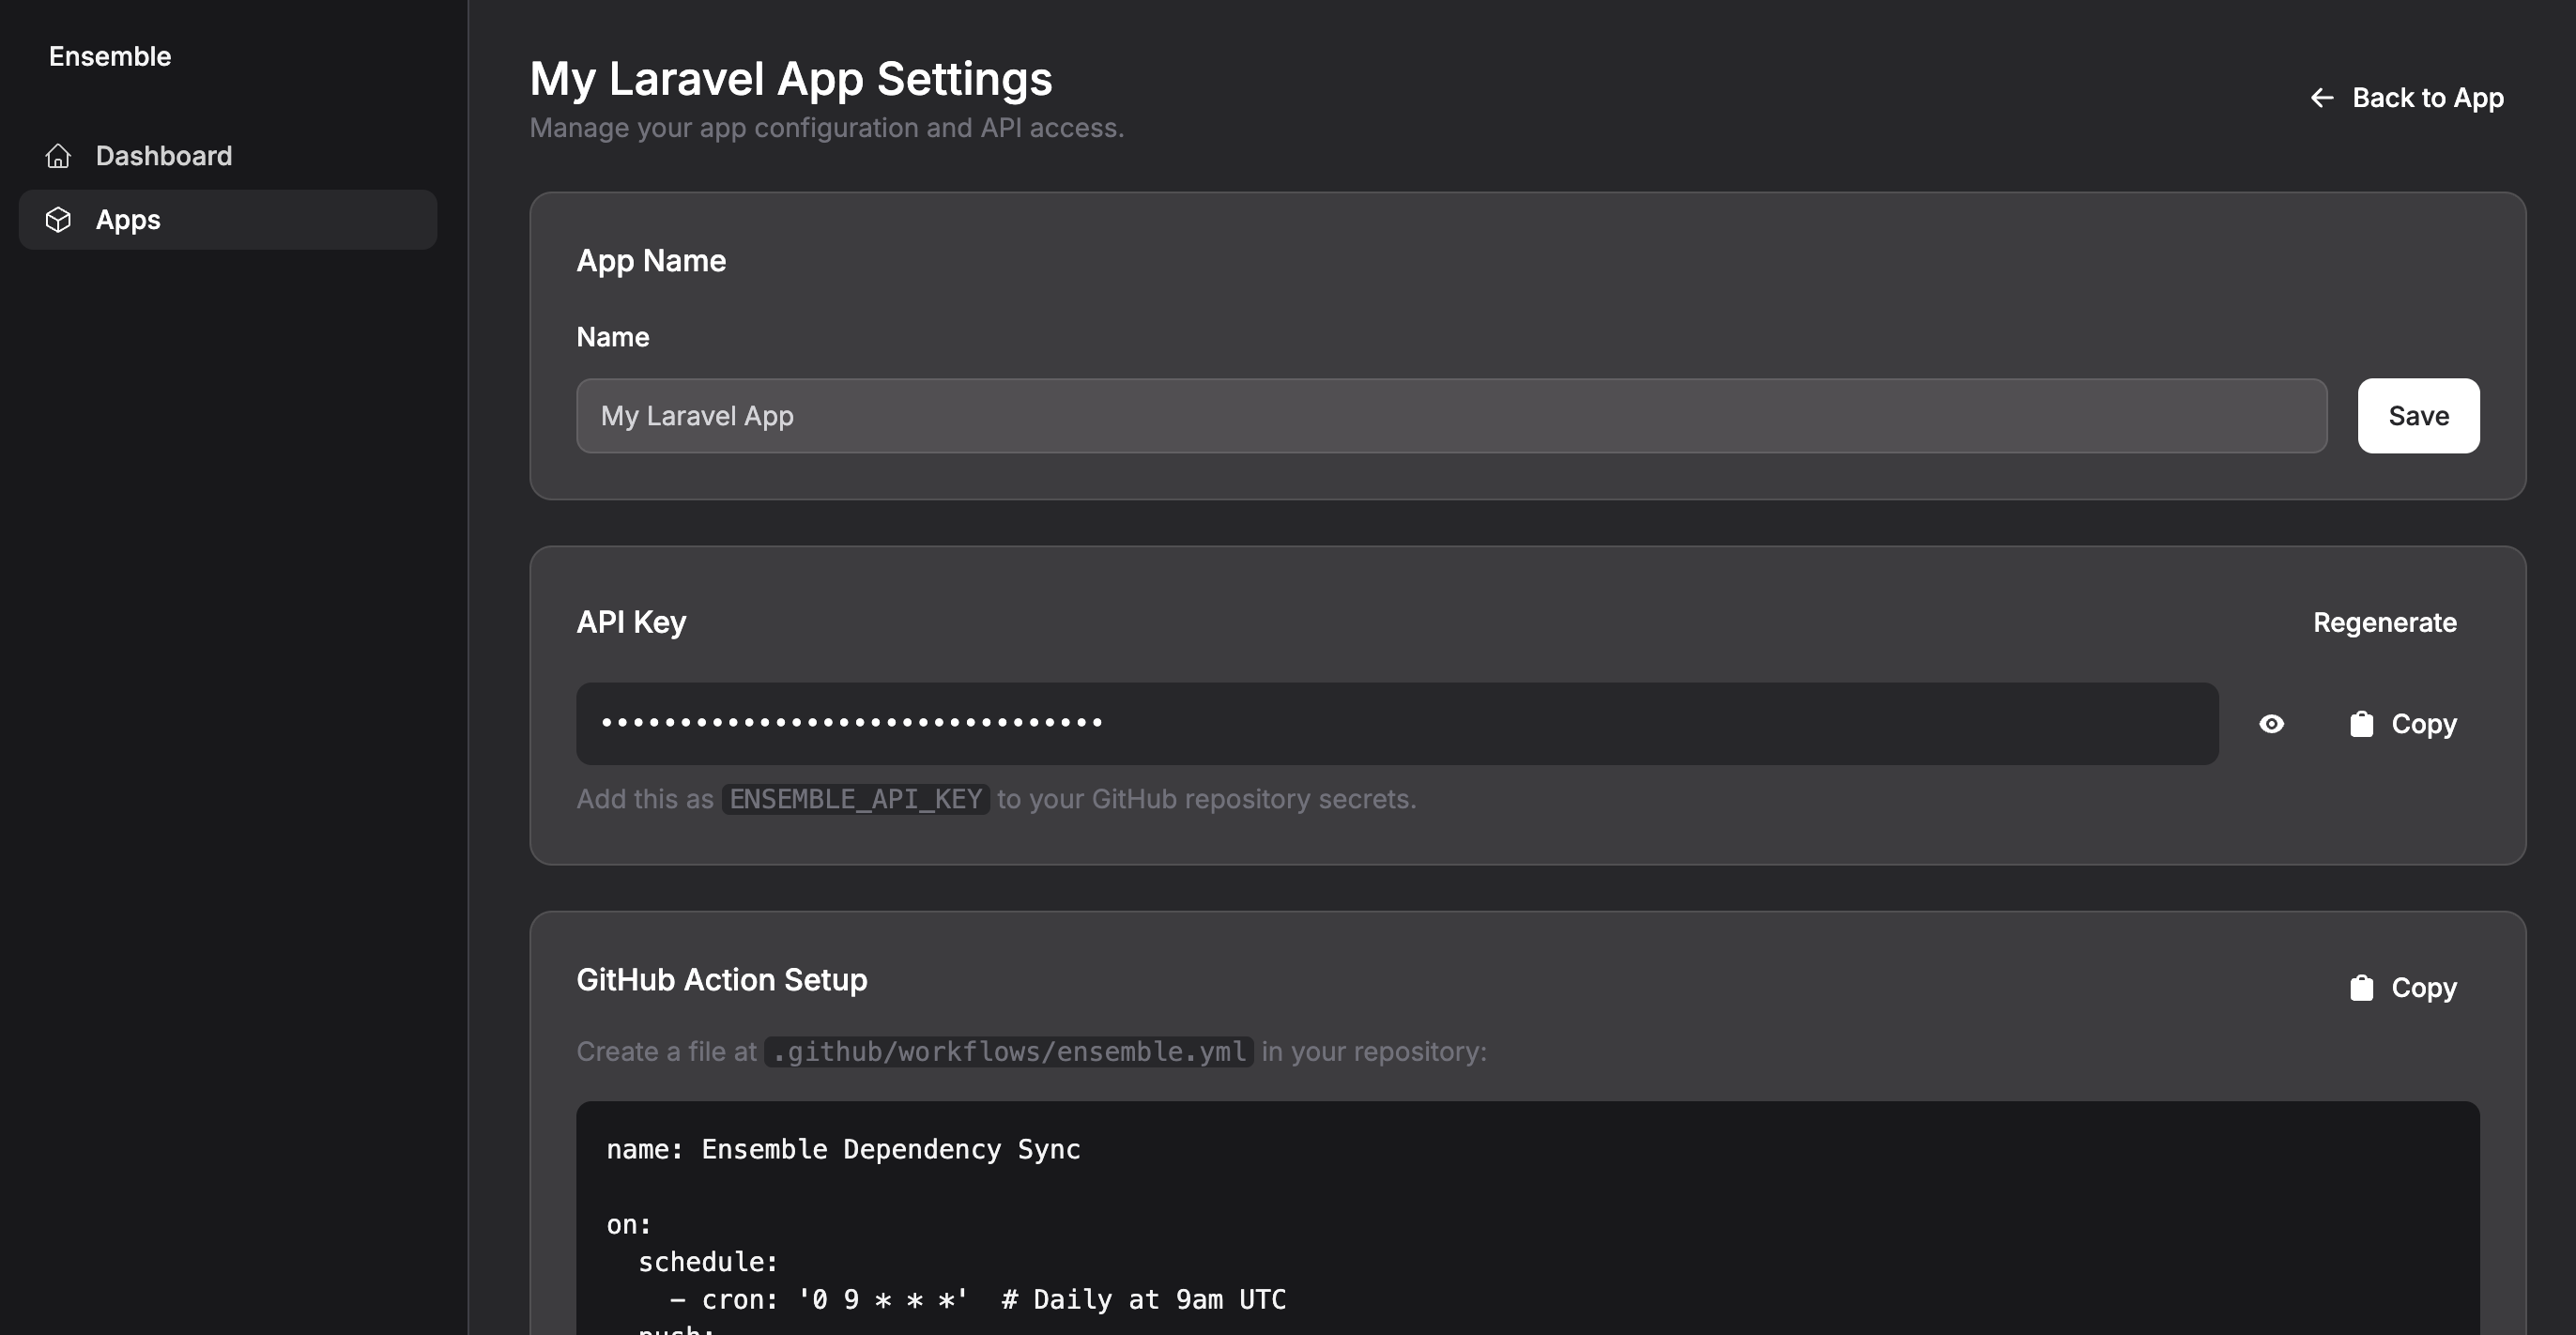Click the clipboard icon beside GitHub Action Copy
2576x1335 pixels.
click(x=2361, y=987)
